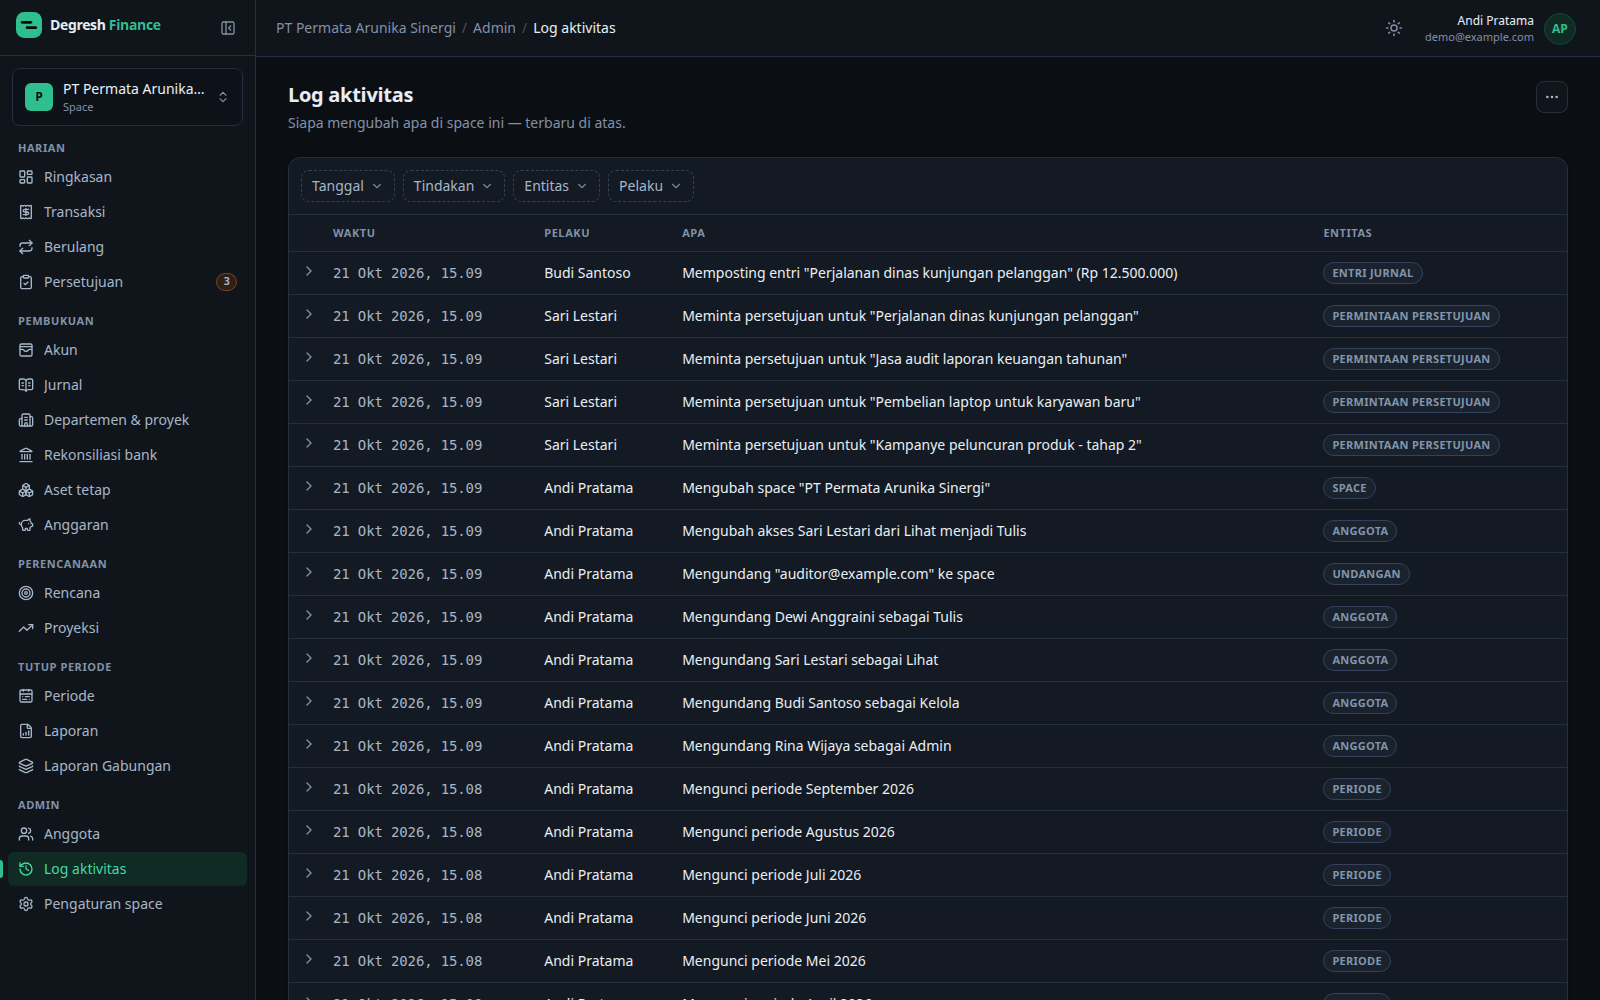The width and height of the screenshot is (1600, 1000).
Task: Click the SPACE entity badge
Action: pyautogui.click(x=1349, y=488)
